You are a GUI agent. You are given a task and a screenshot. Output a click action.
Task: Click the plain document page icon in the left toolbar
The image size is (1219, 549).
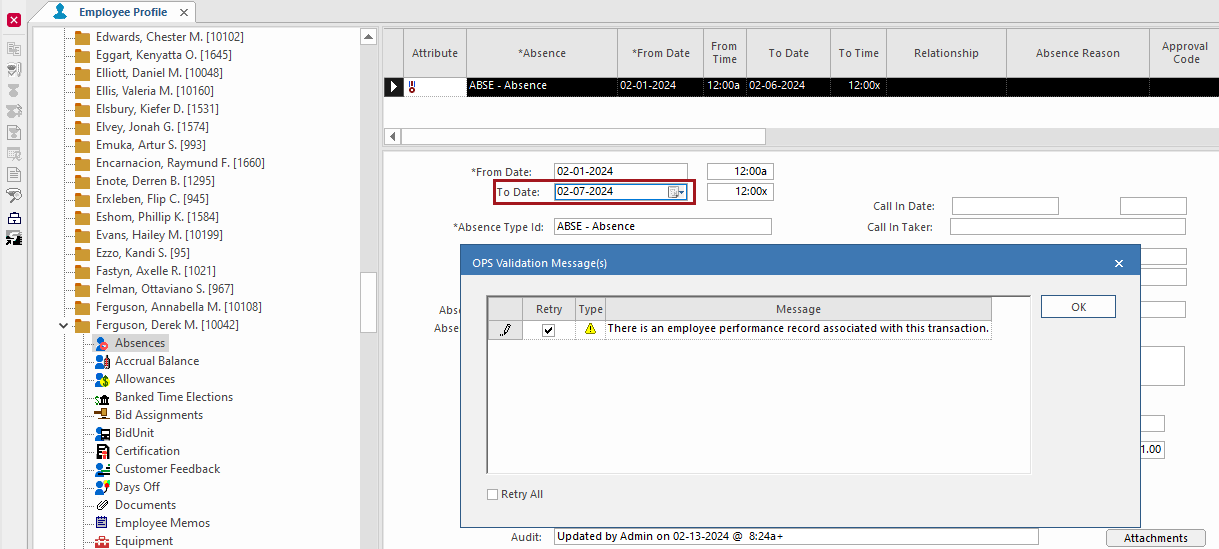(14, 174)
